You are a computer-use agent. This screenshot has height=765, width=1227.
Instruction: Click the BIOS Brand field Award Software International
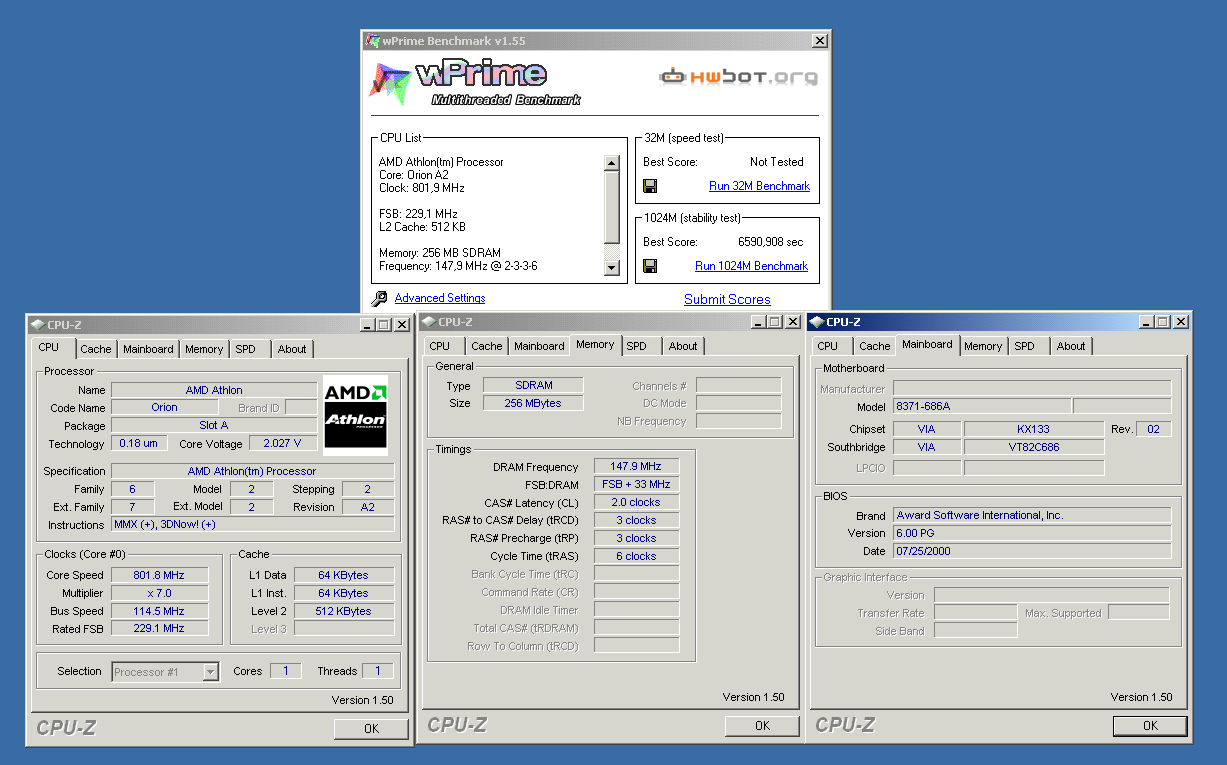point(1031,515)
